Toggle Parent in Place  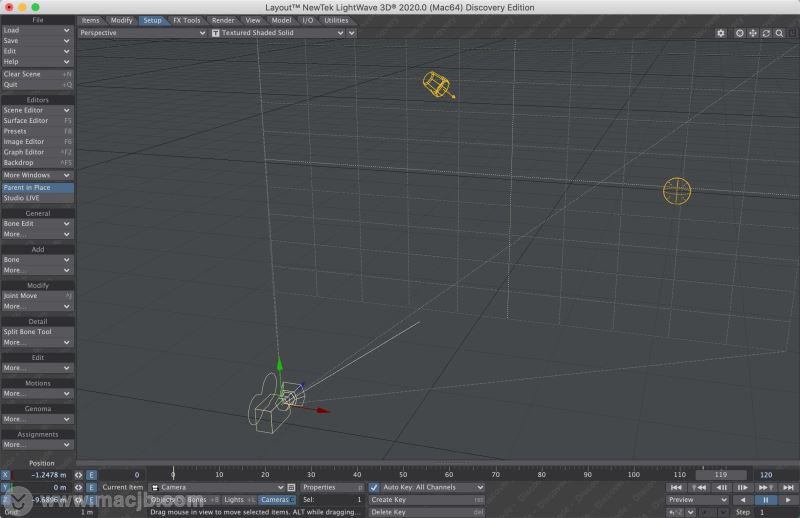coord(38,188)
